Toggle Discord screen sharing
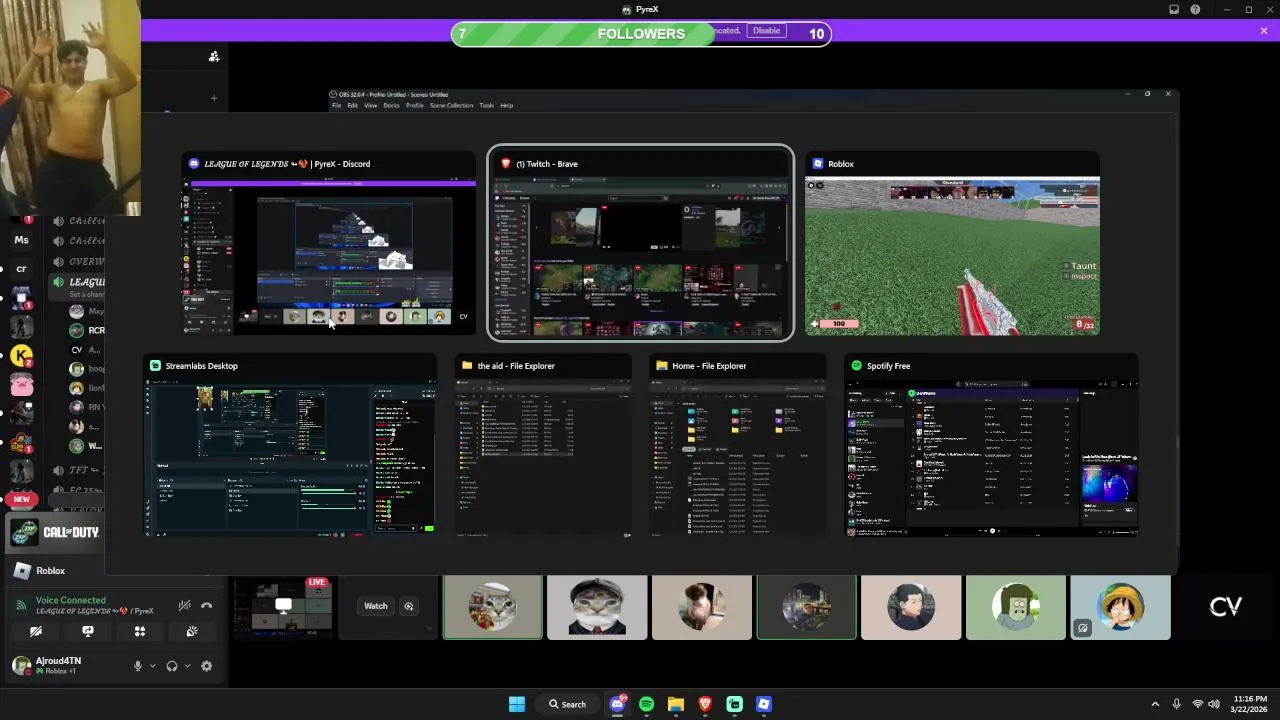 (x=88, y=631)
